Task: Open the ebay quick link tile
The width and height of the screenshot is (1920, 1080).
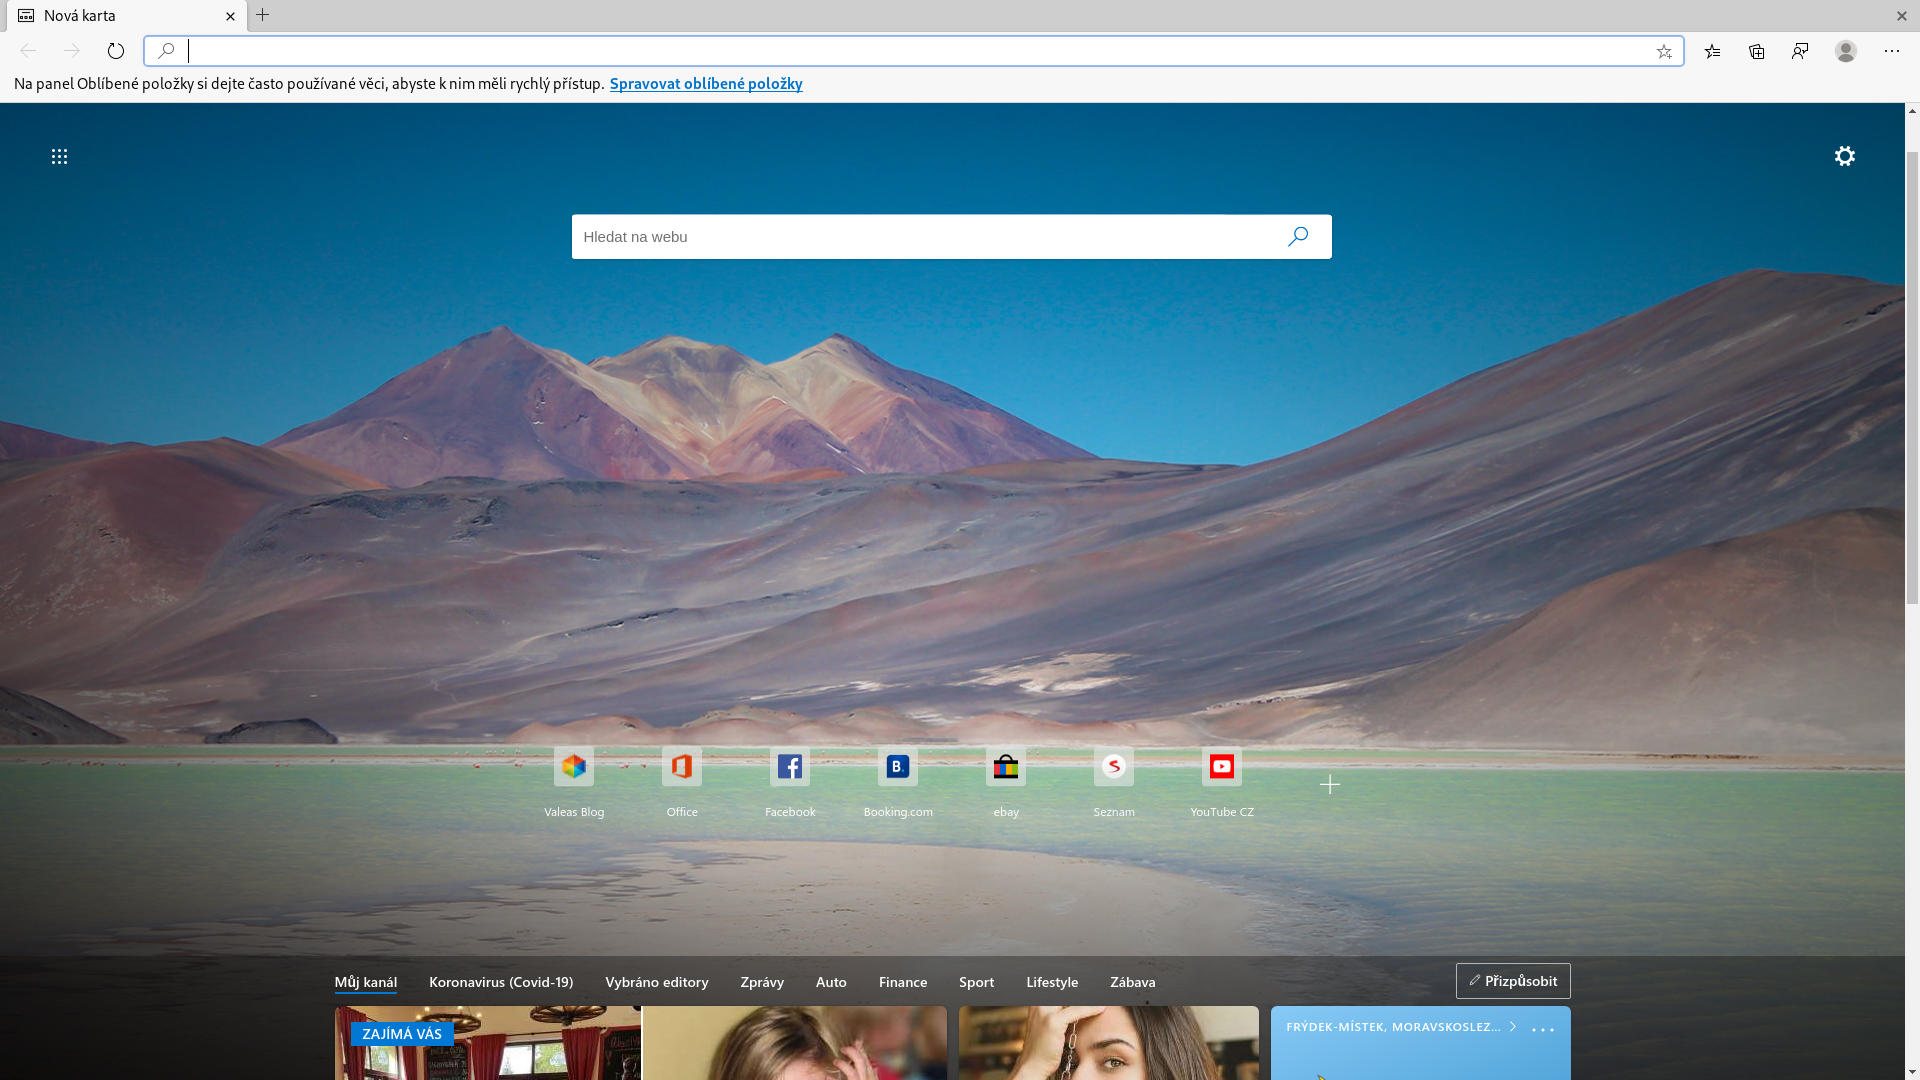Action: [1006, 783]
